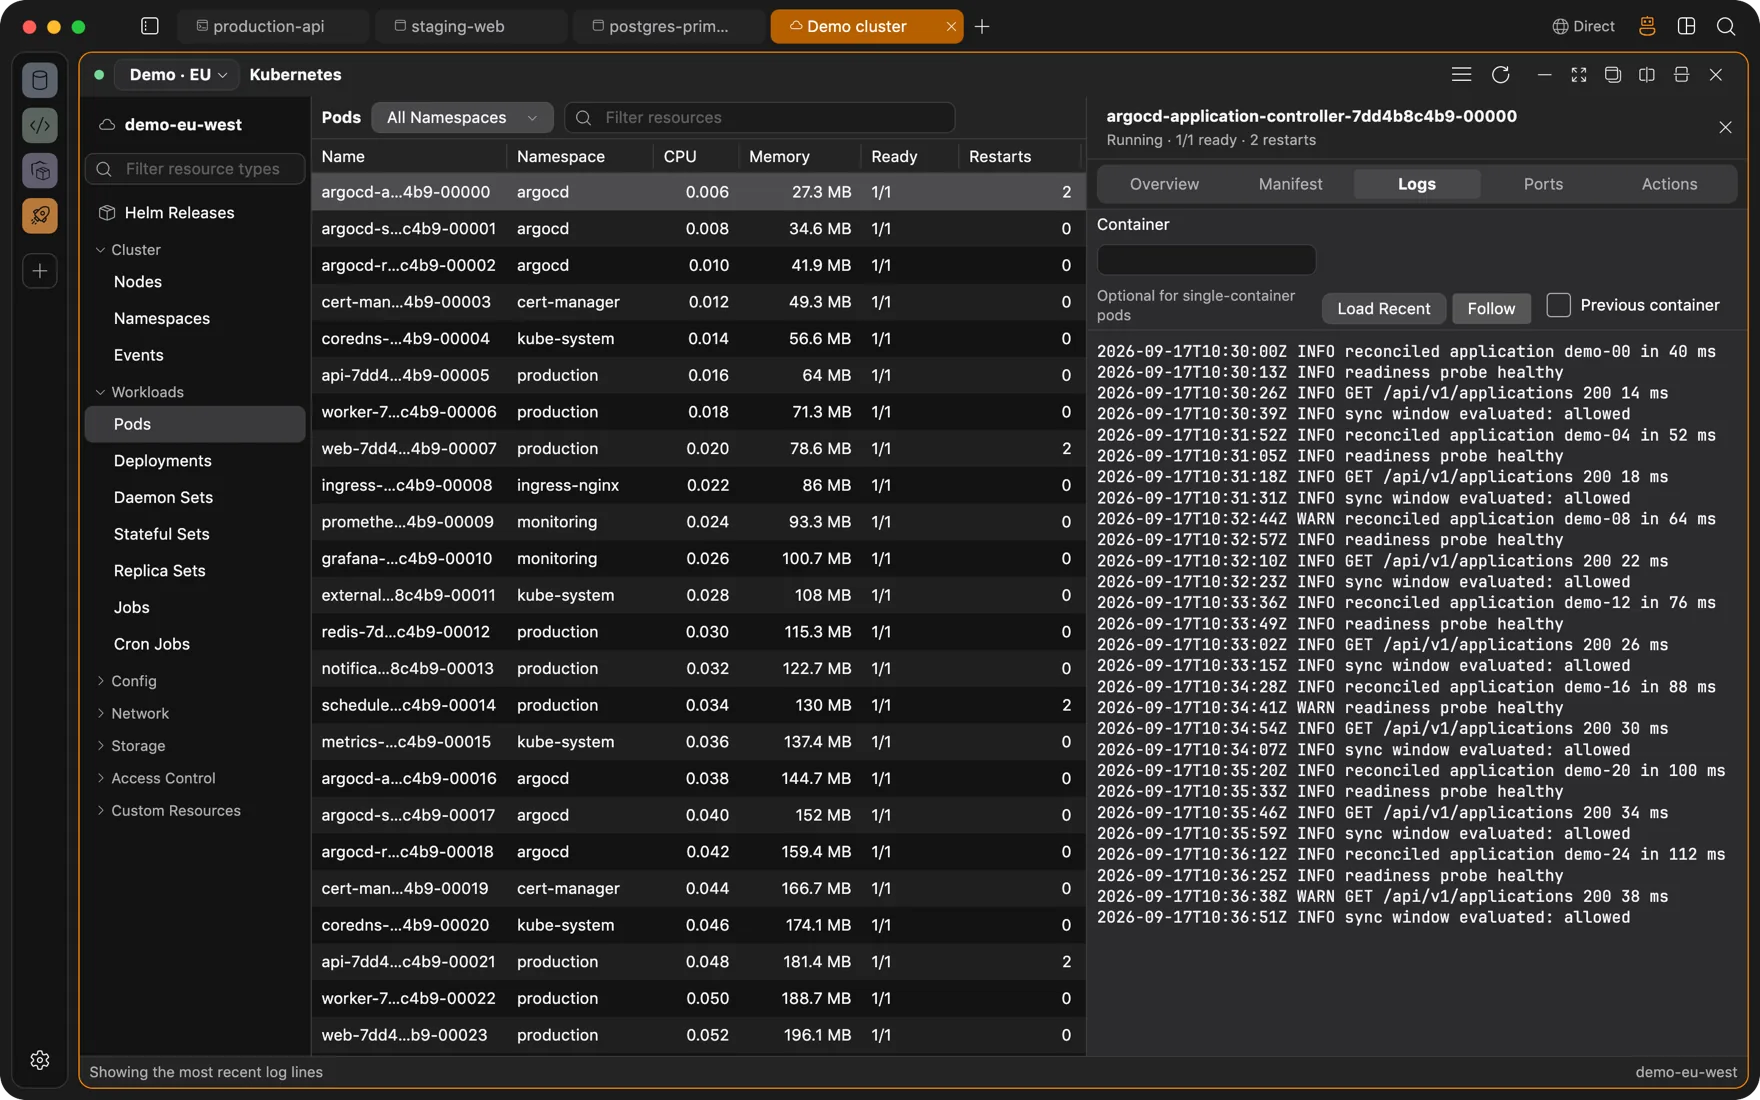Switch to the production-api tab
Viewport: 1760px width, 1100px height.
[273, 27]
